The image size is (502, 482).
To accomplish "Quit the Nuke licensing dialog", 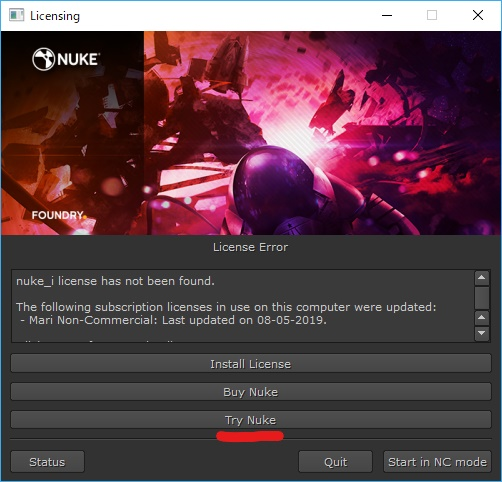I will point(335,462).
